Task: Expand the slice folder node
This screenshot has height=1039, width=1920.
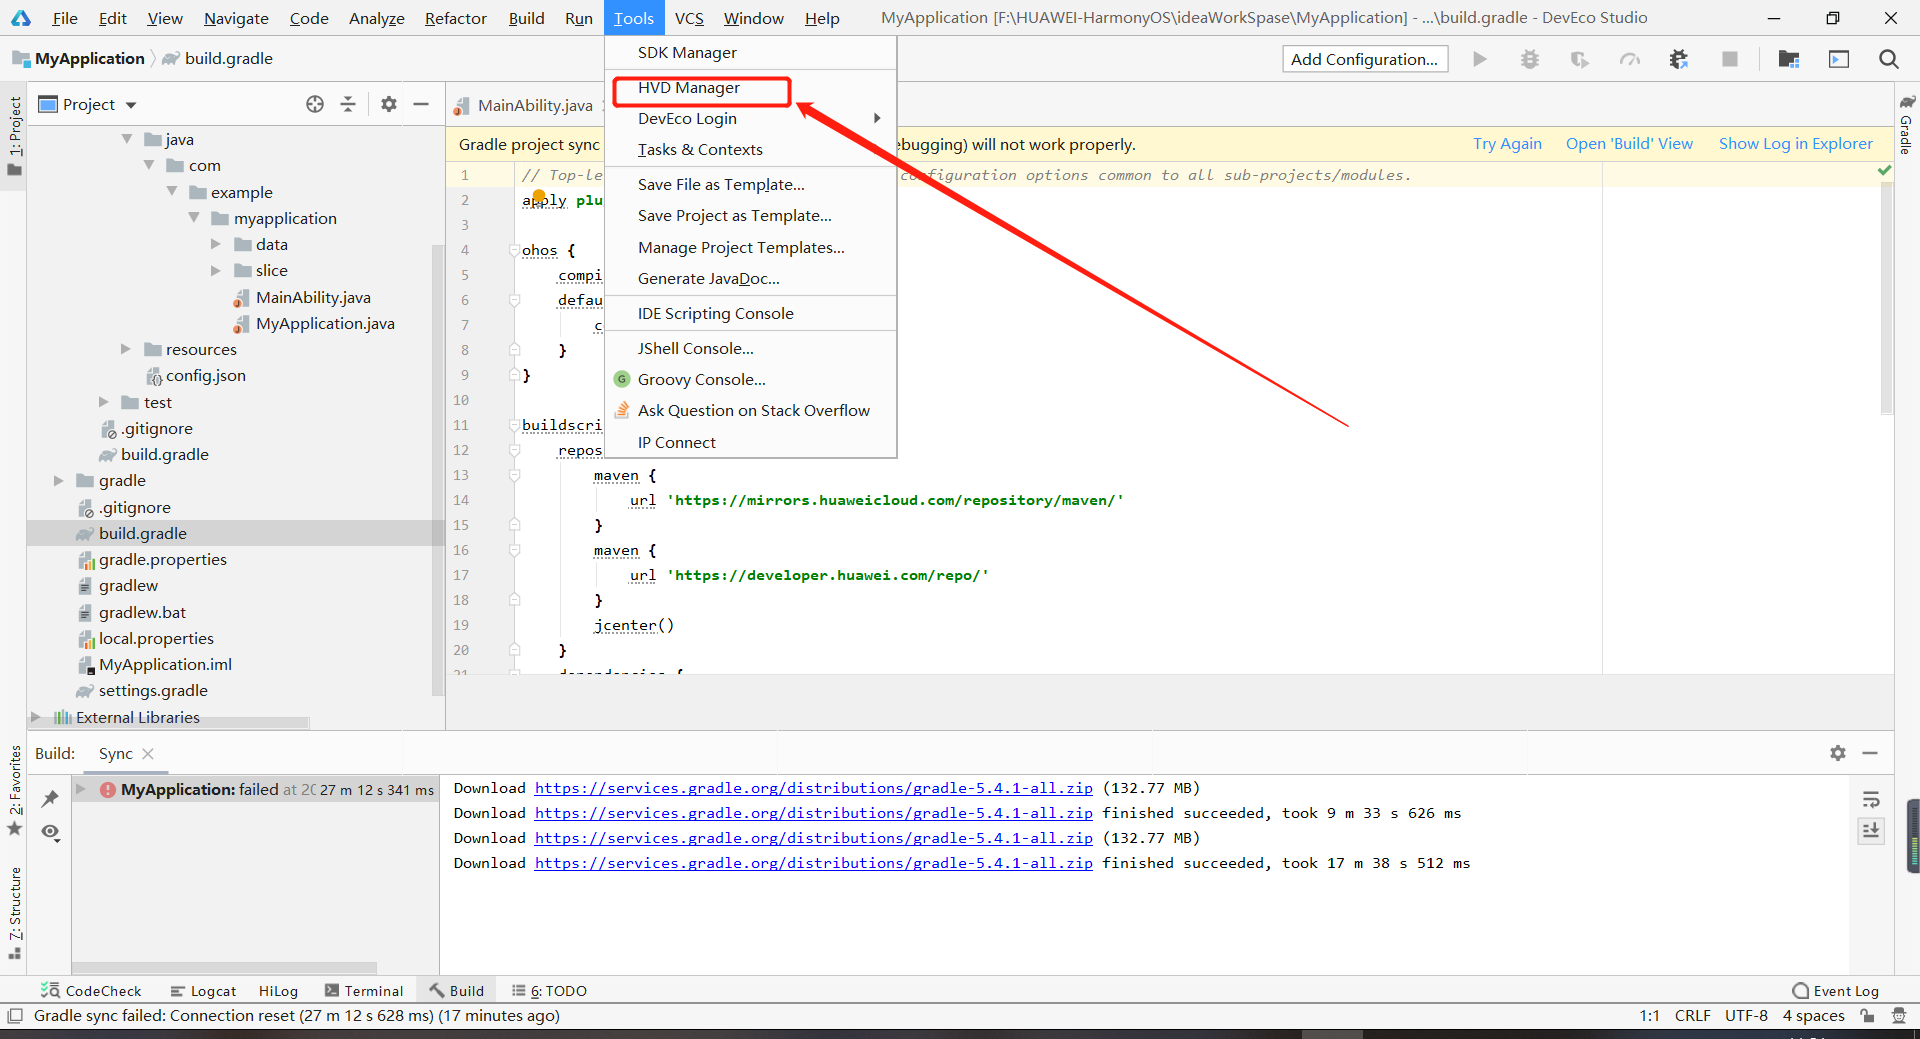Action: (216, 270)
